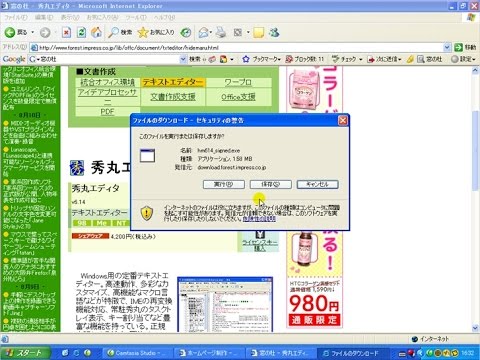Viewport: 480px width, 360px height.
Task: Print the page with printer icon
Action: tap(221, 32)
